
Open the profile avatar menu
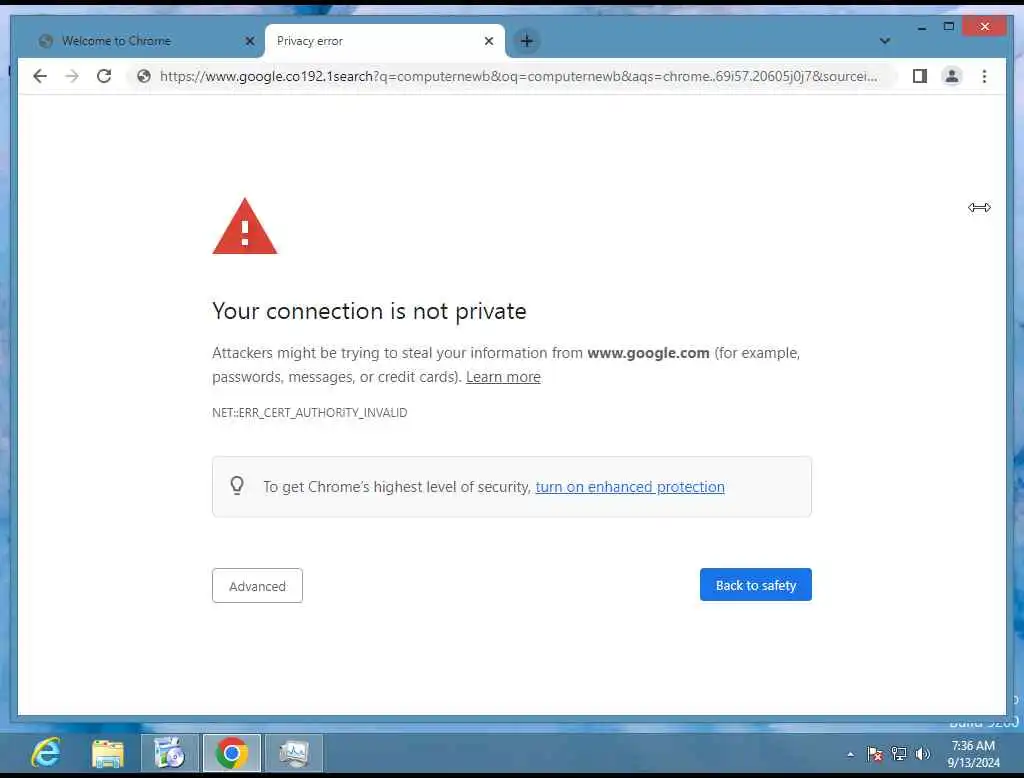tap(952, 76)
